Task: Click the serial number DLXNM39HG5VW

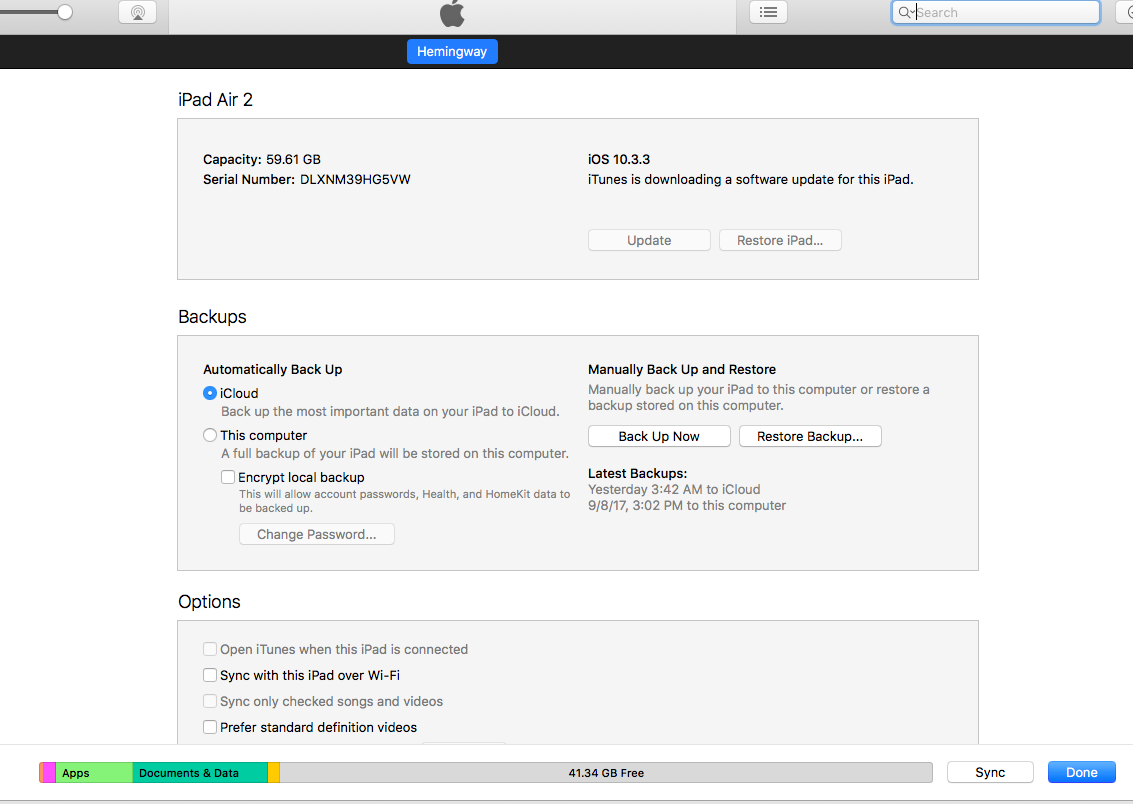Action: coord(356,179)
